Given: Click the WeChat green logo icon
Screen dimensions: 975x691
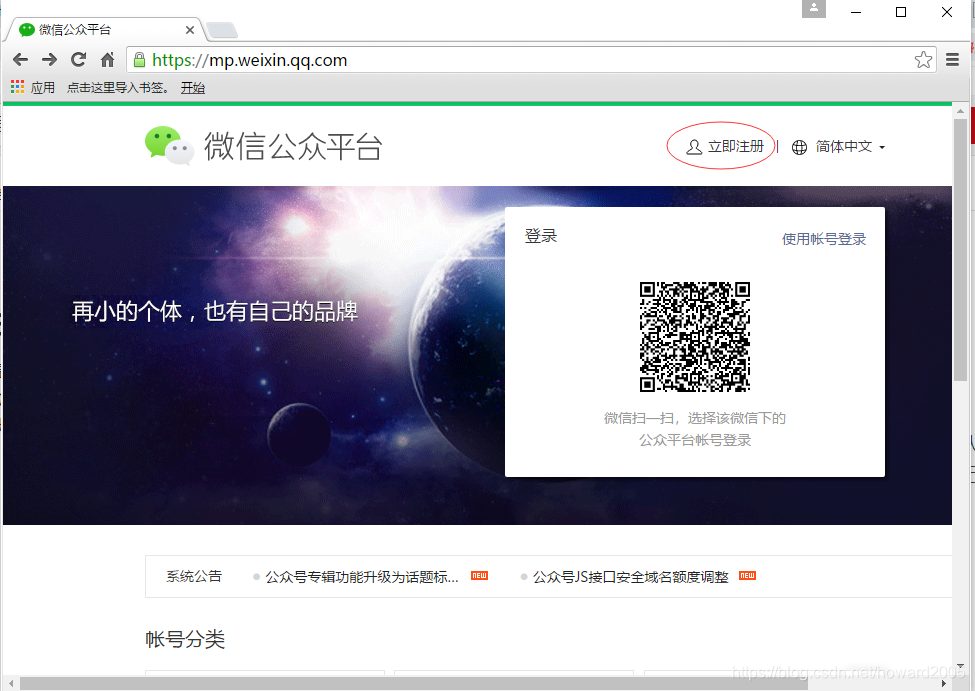Looking at the screenshot, I should coord(163,145).
